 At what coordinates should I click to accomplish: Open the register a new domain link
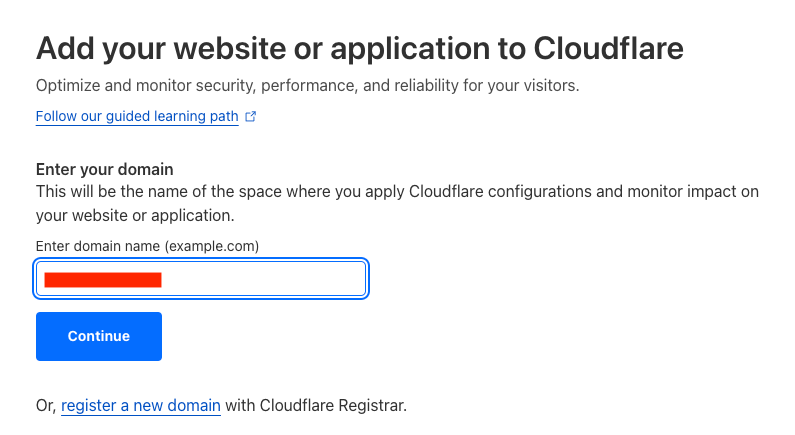tap(140, 406)
